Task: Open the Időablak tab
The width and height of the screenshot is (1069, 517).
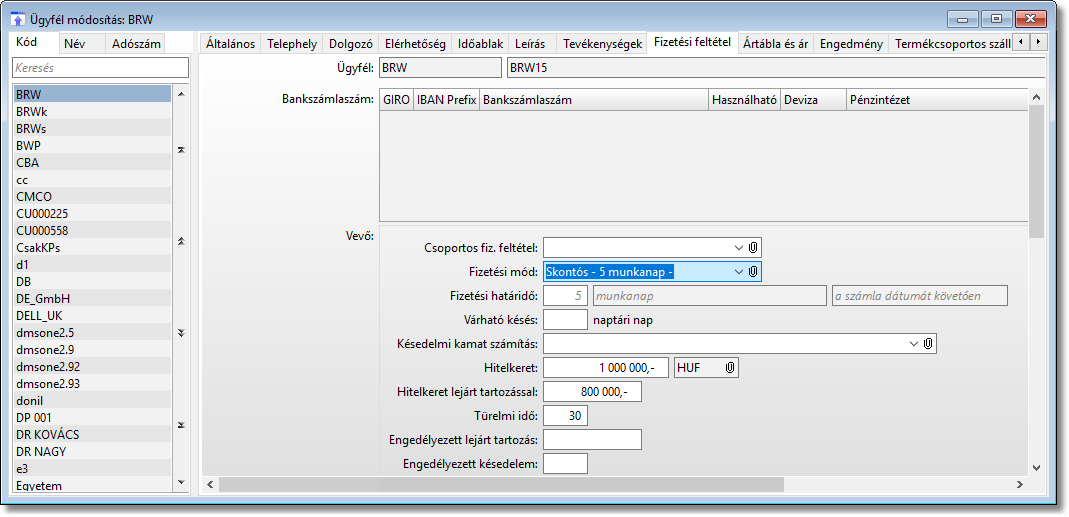Action: 481,44
